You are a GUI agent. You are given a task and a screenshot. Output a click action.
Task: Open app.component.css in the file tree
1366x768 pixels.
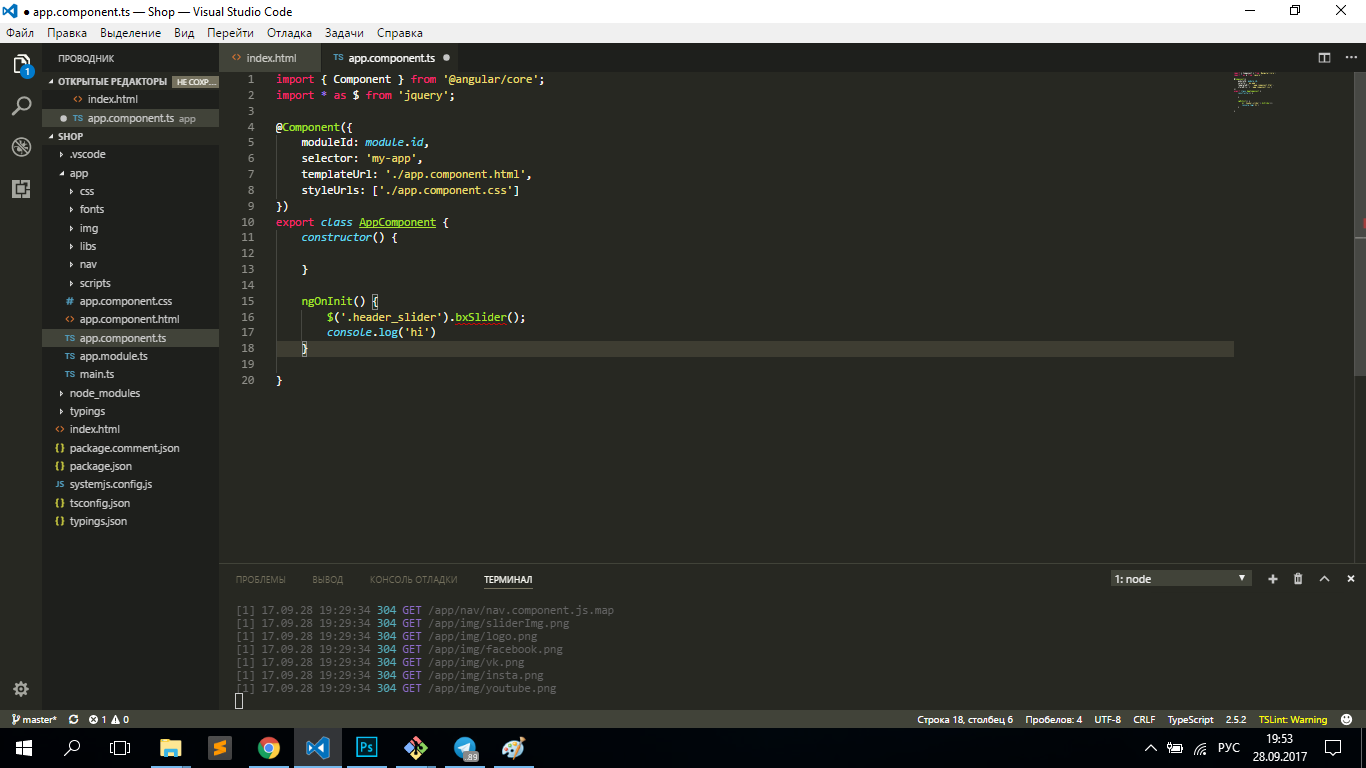click(x=130, y=301)
